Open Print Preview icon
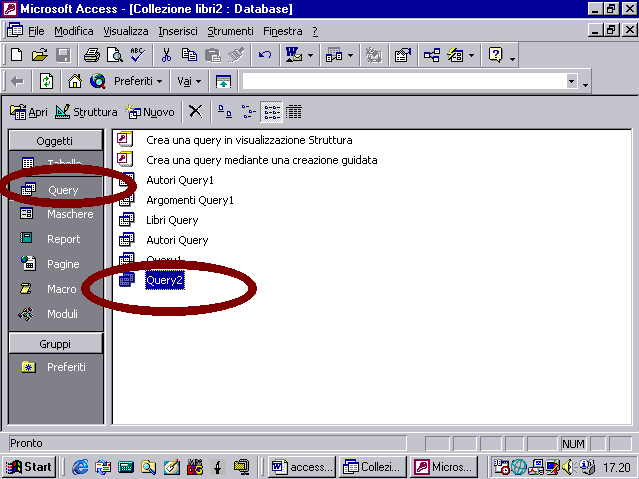Viewport: 639px width, 479px height. pos(115,55)
